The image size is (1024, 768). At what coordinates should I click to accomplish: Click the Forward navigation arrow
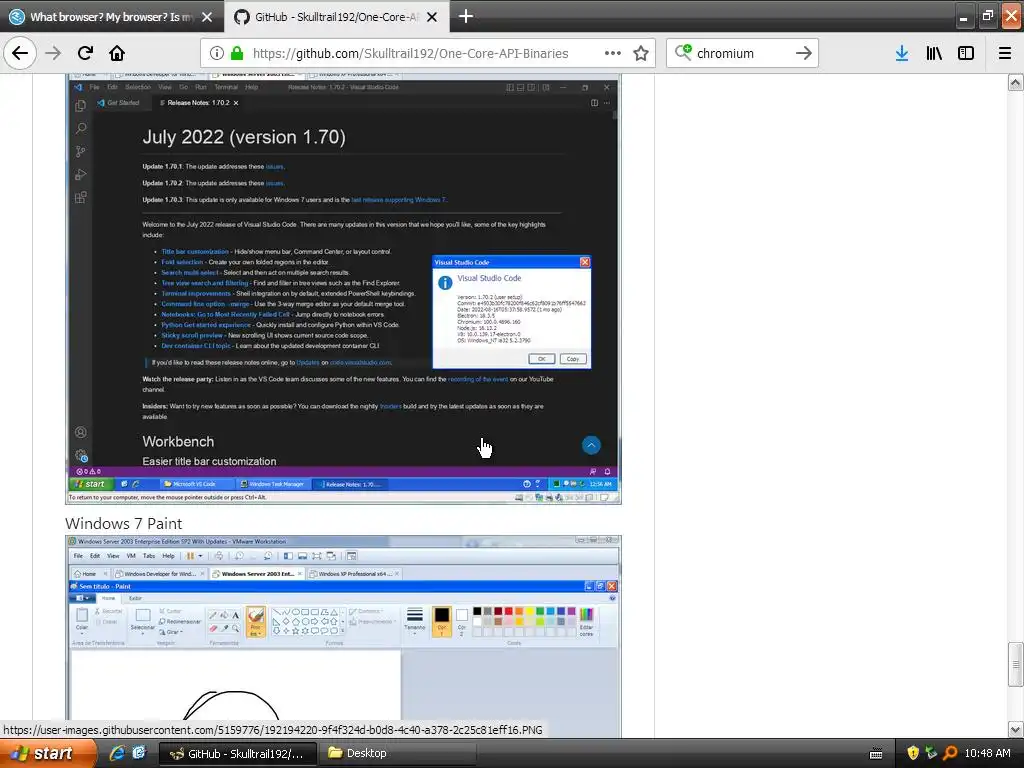click(53, 53)
